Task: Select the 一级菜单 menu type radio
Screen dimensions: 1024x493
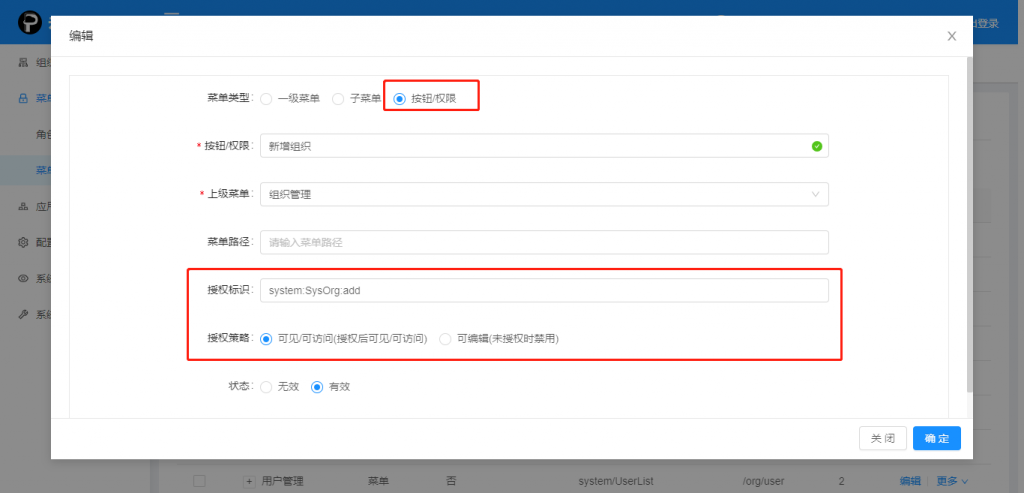Action: click(266, 99)
